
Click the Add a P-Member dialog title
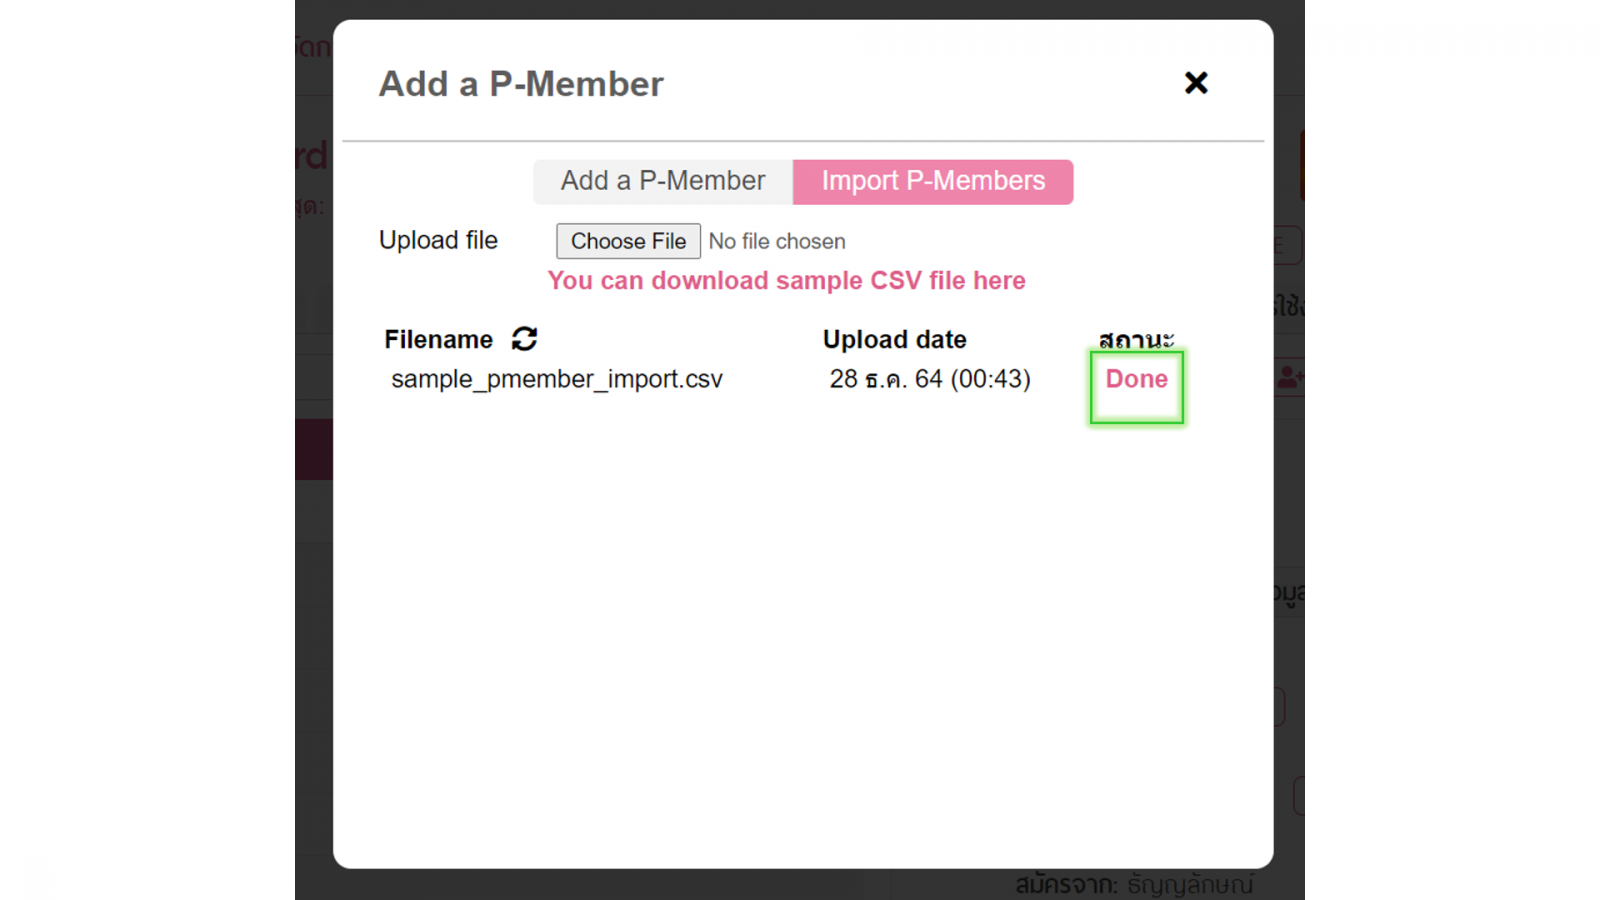521,84
